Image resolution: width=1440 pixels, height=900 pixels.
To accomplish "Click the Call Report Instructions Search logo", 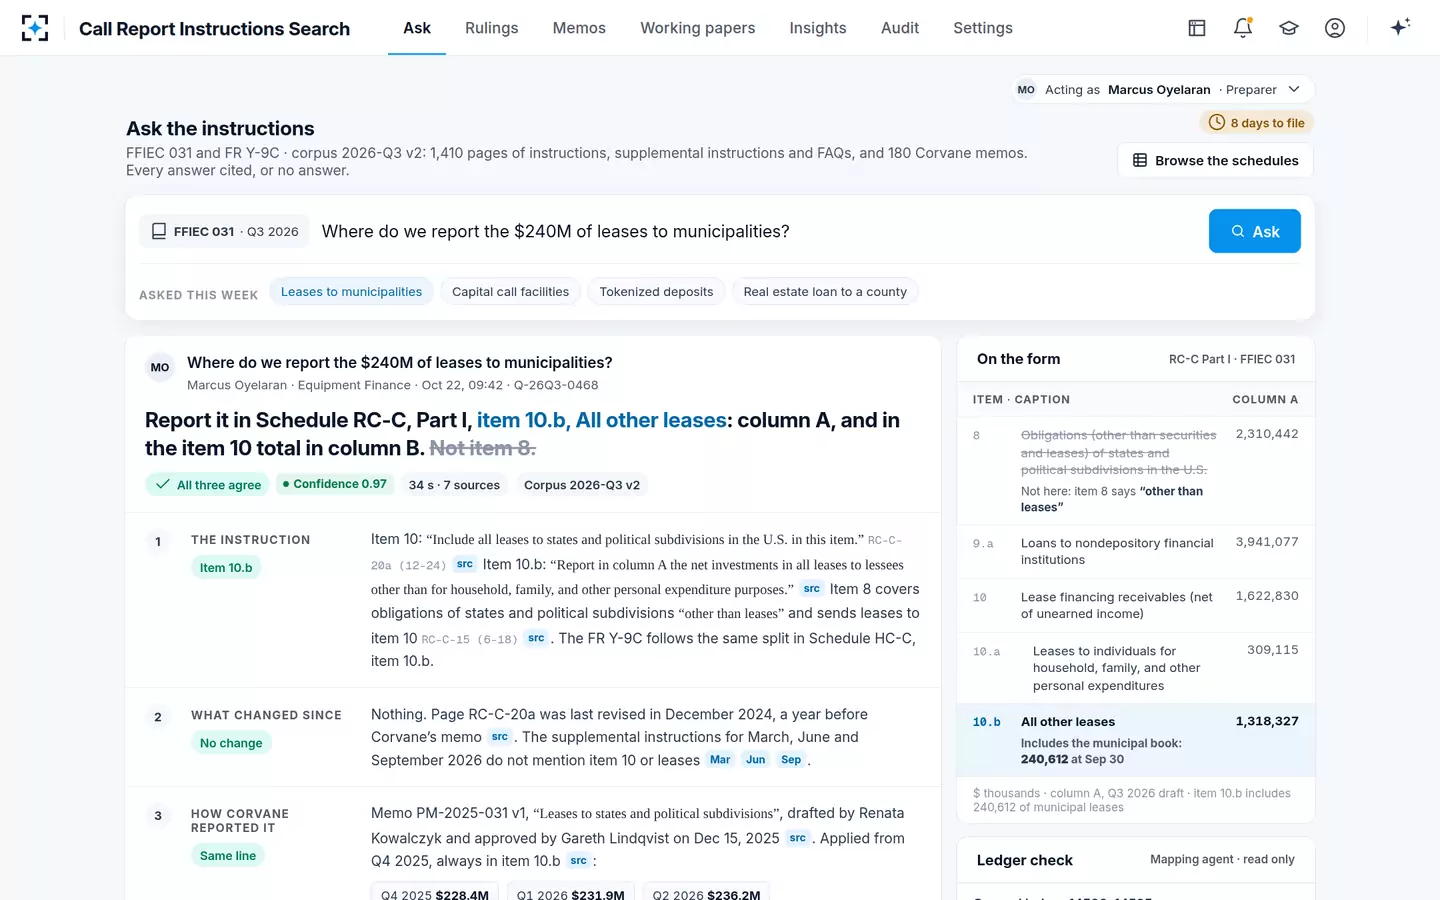I will pyautogui.click(x=35, y=28).
